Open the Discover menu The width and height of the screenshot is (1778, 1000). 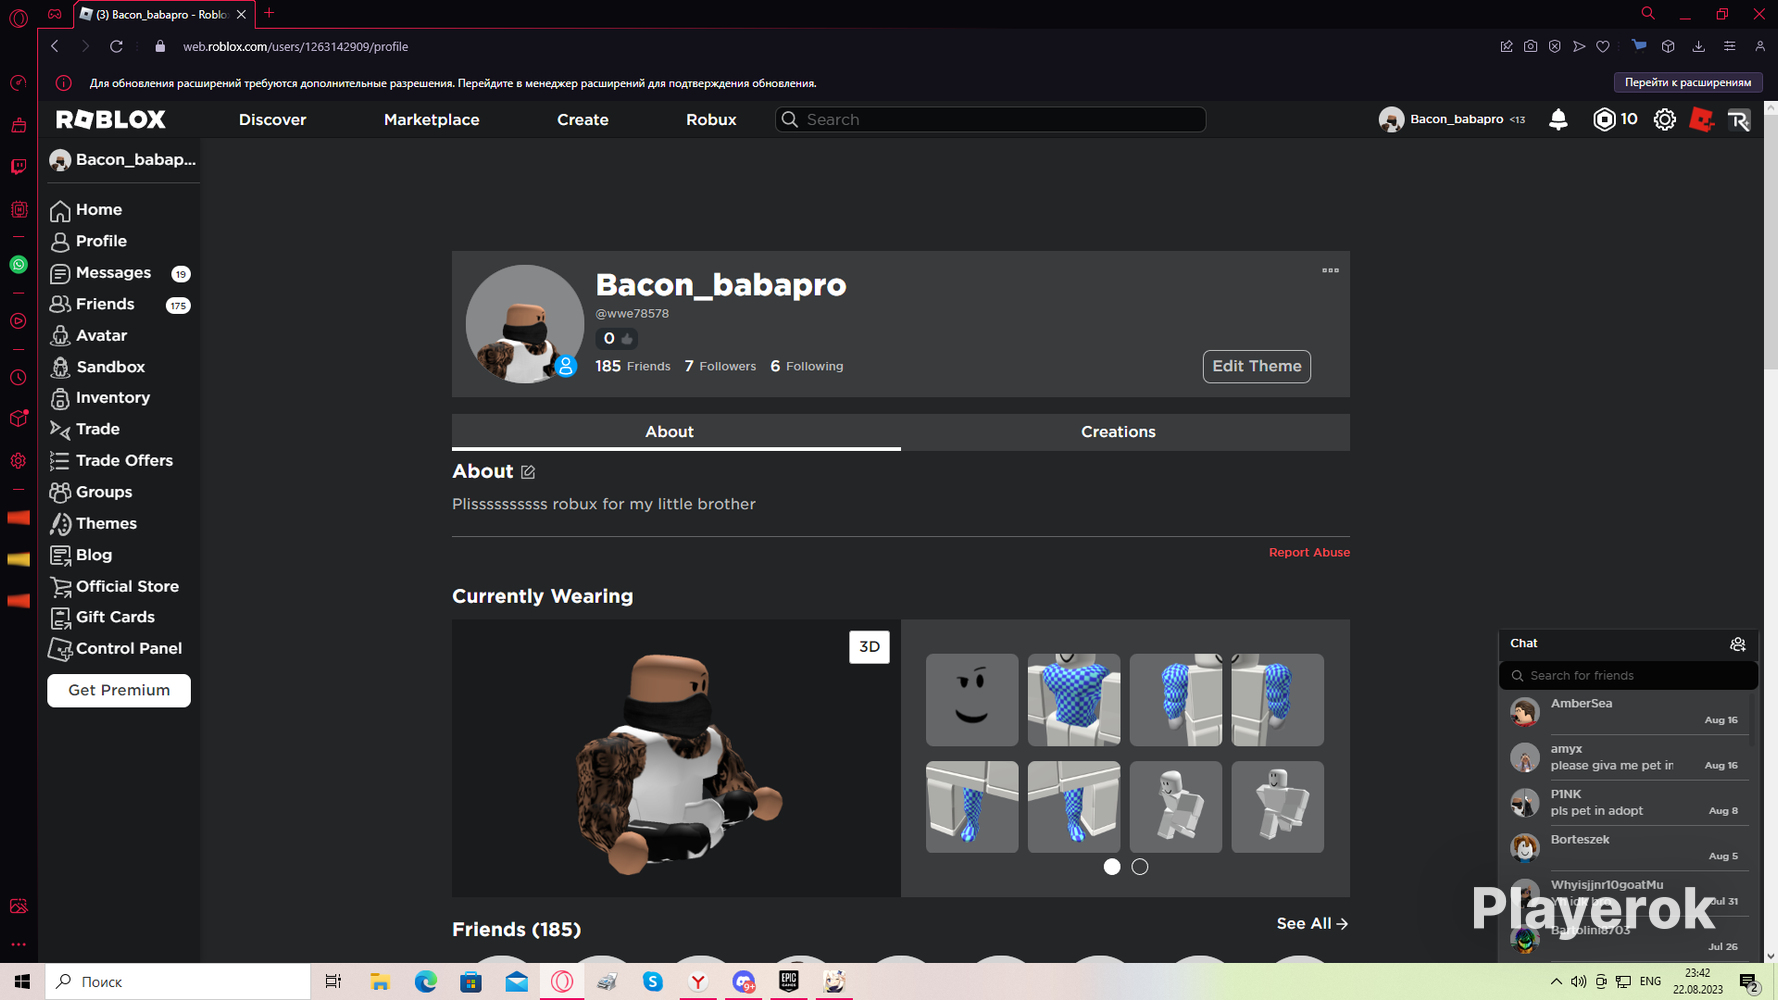272,119
